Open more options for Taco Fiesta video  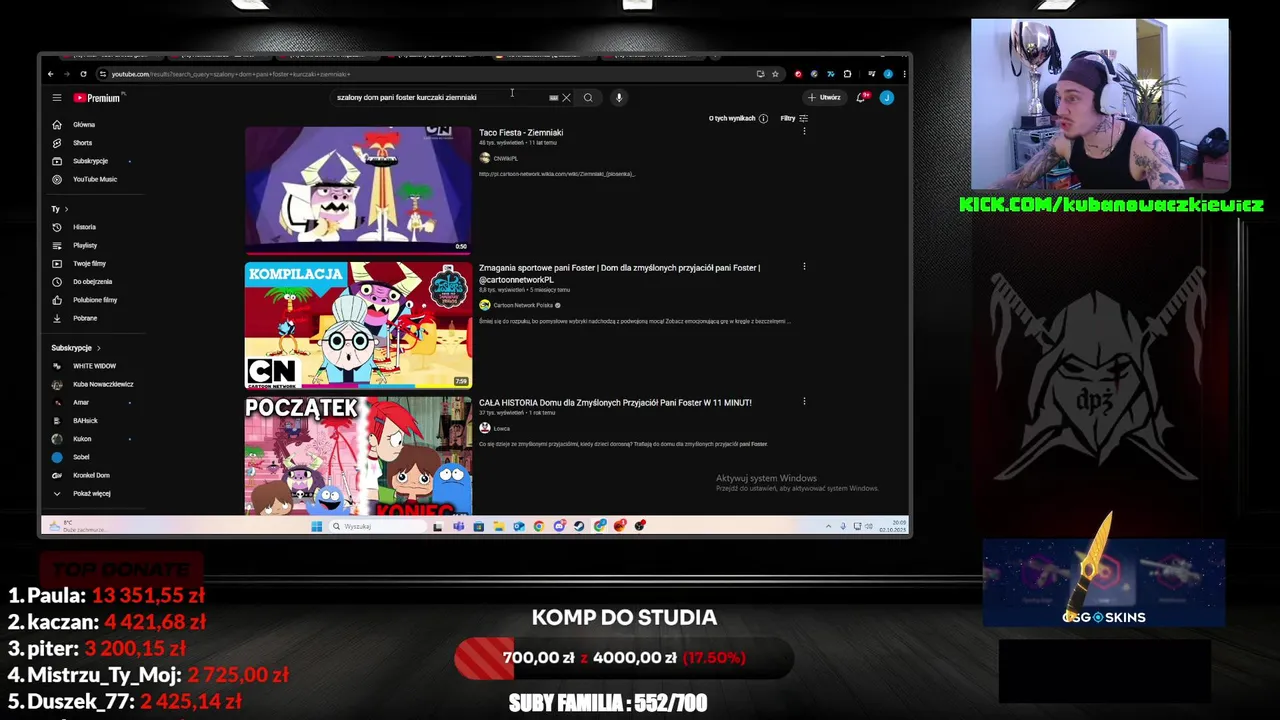coord(804,131)
